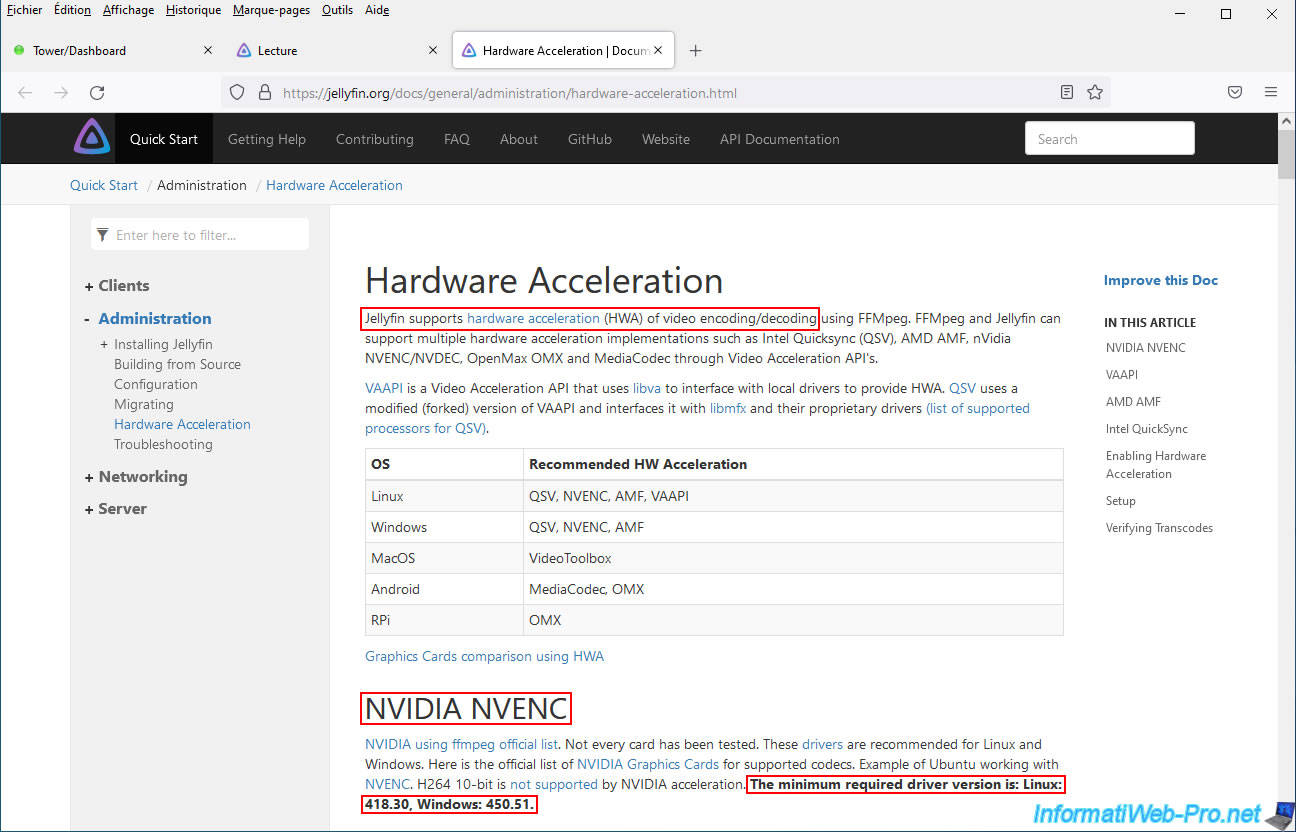Reload the page with the refresh icon

pos(97,92)
